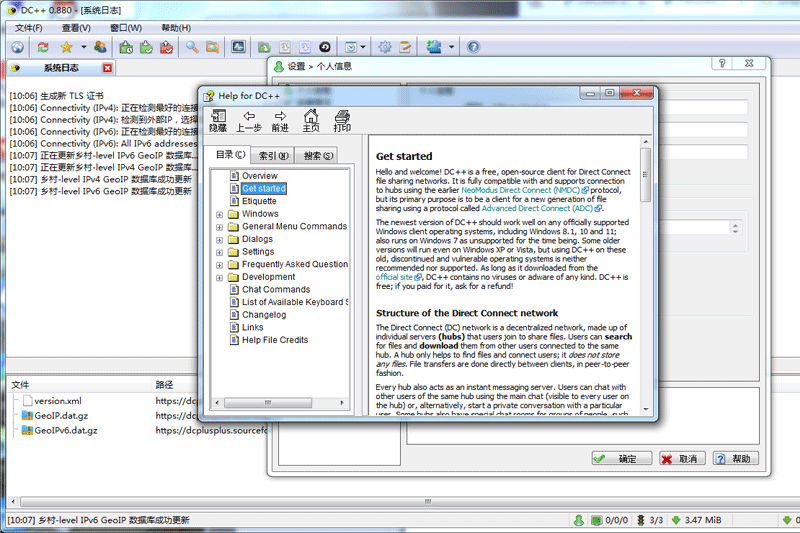Switch to the Index (索引) tab
Screen dimensions: 800x533
[x=274, y=155]
